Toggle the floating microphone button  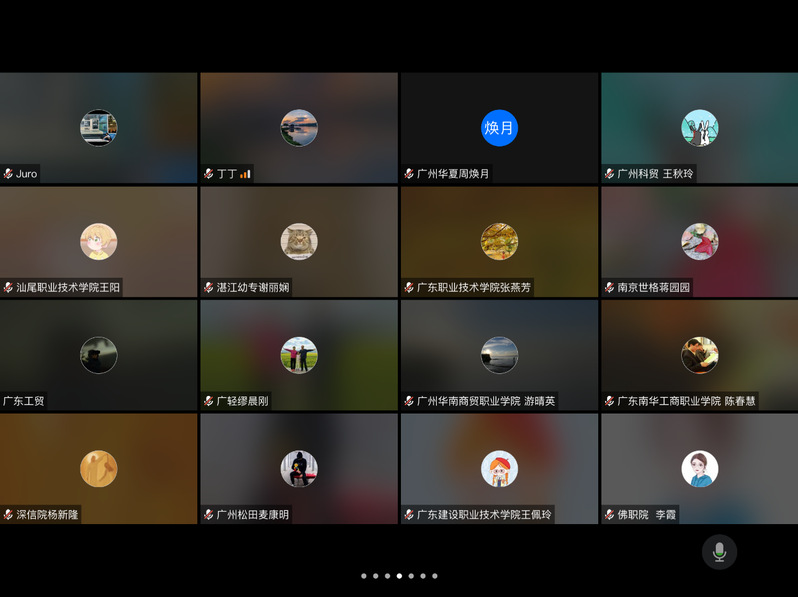[719, 552]
